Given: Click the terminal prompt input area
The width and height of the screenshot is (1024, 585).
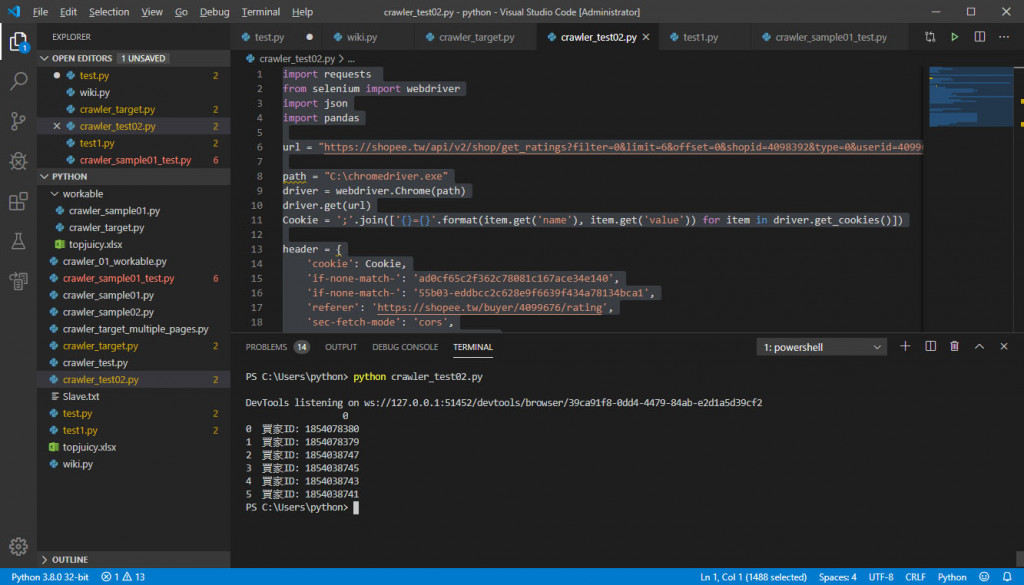Looking at the screenshot, I should tap(355, 507).
